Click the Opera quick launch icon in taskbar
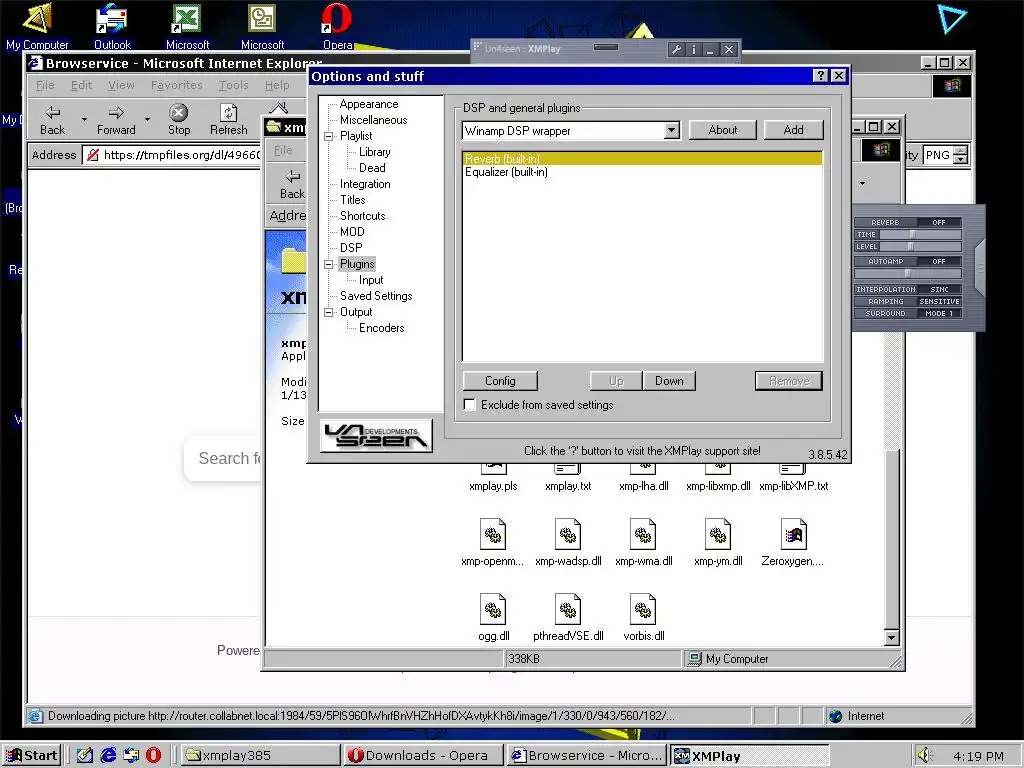Screen dimensions: 1024x768 [x=153, y=755]
